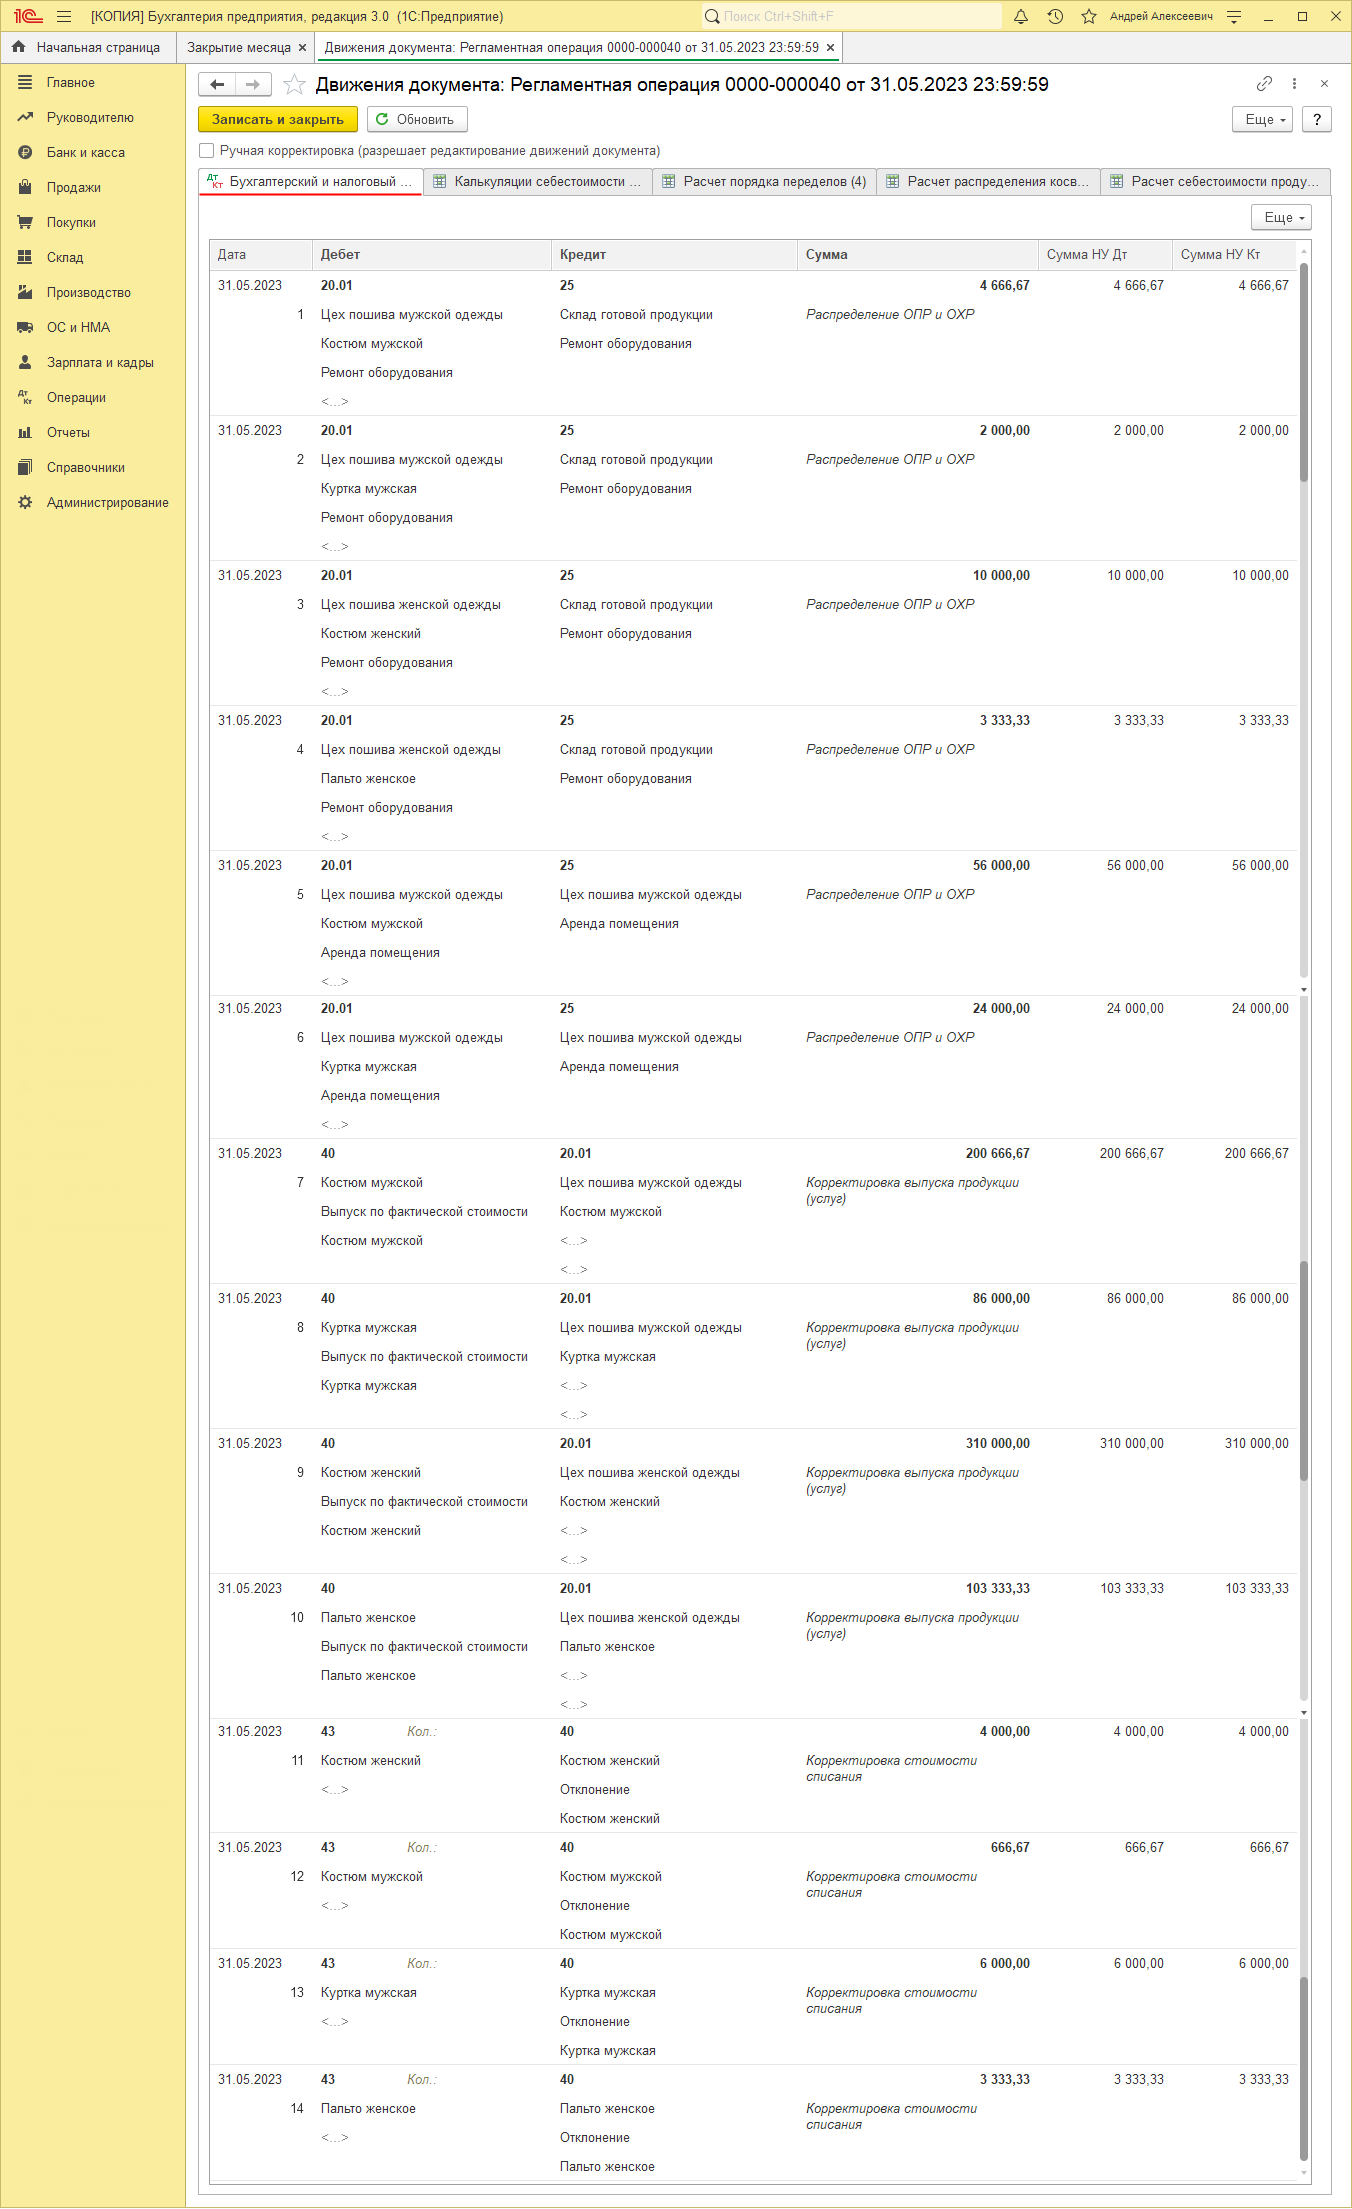1352x2209 pixels.
Task: Open settings icon next to user name
Action: tap(1234, 16)
